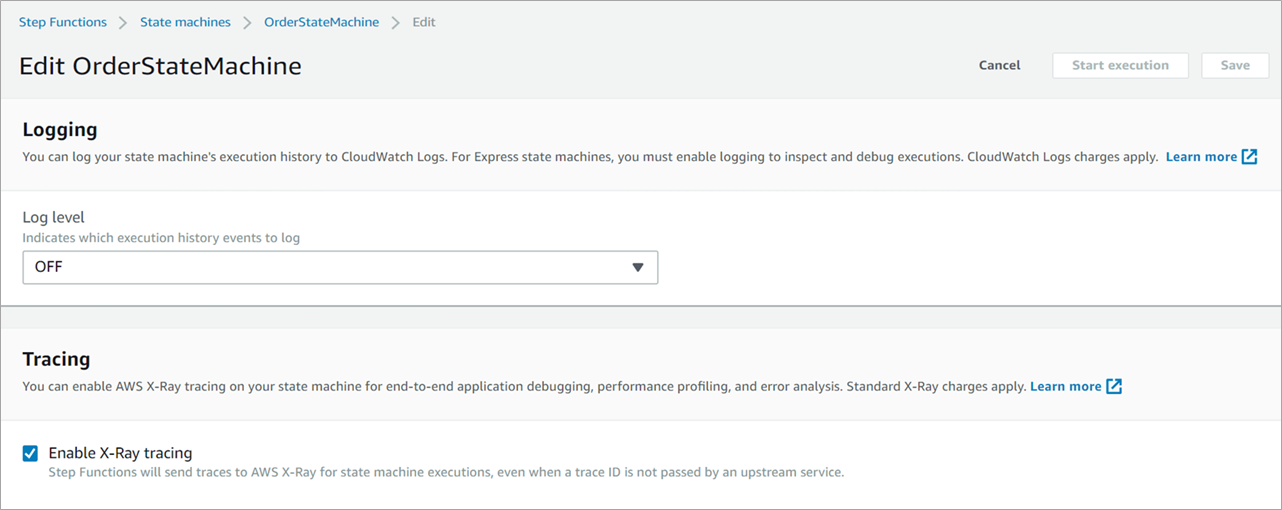
Task: Click the Start execution button
Action: pyautogui.click(x=1120, y=66)
